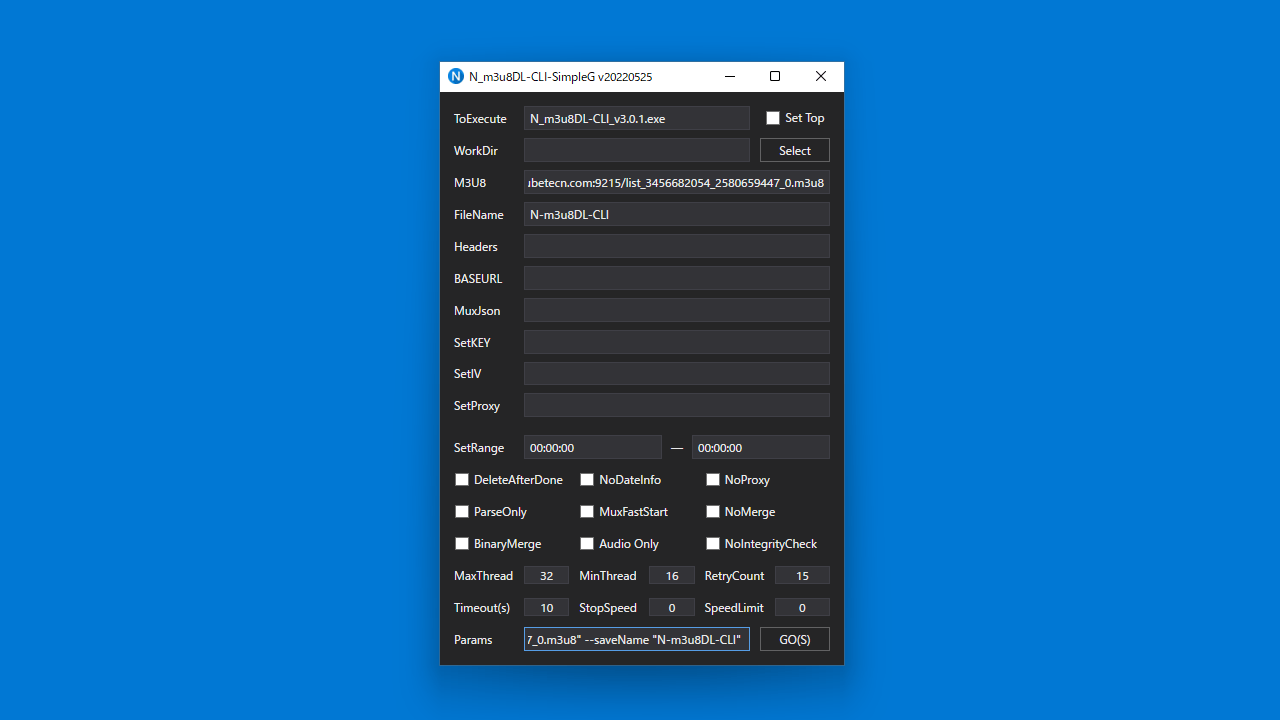This screenshot has width=1280, height=720.
Task: Edit the MinThread value 16
Action: [672, 575]
